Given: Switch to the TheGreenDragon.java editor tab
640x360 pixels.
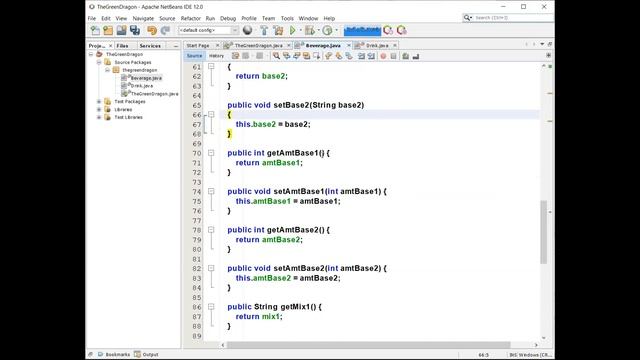Looking at the screenshot, I should 258,45.
